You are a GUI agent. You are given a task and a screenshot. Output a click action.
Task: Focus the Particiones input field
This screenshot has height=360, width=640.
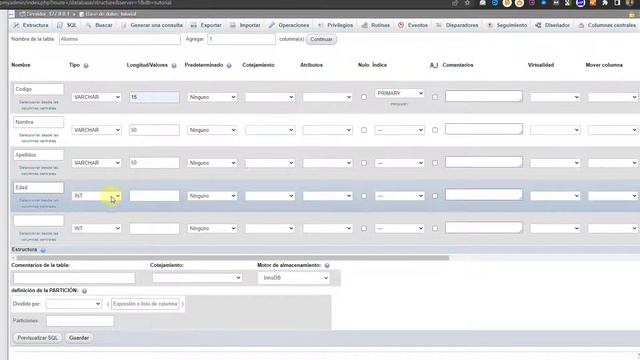[80, 321]
